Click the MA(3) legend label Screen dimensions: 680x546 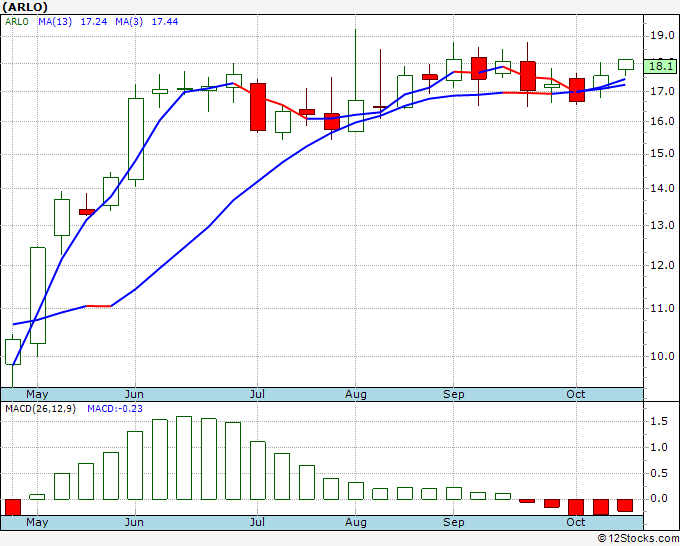(x=129, y=22)
